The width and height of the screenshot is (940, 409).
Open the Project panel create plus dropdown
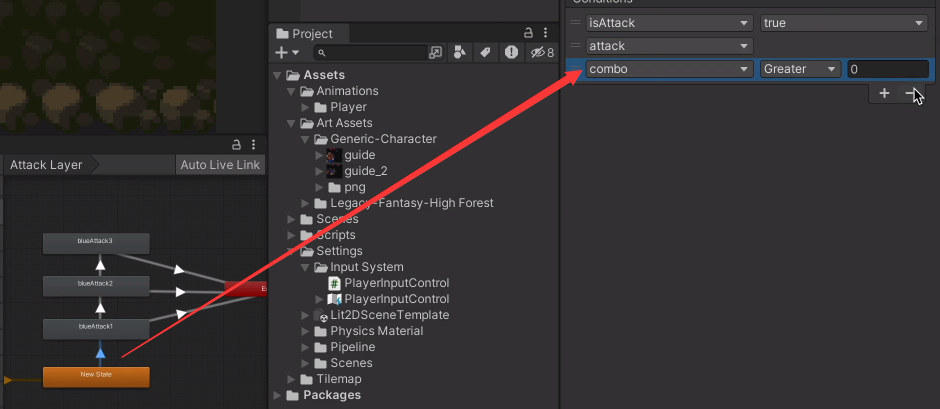(287, 53)
